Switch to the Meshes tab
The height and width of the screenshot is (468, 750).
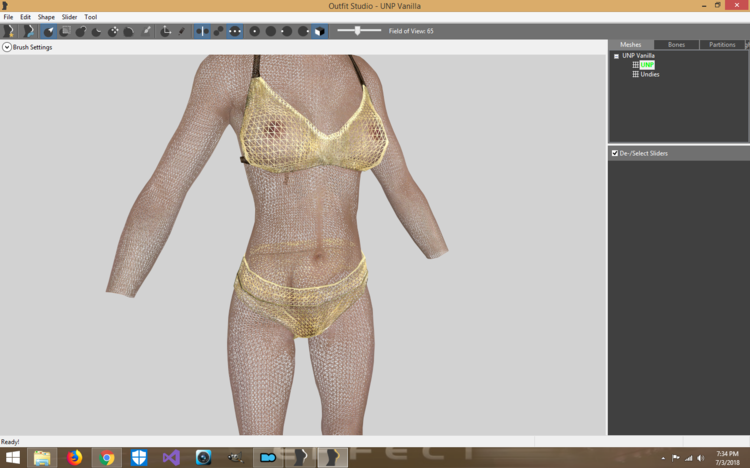coord(630,45)
